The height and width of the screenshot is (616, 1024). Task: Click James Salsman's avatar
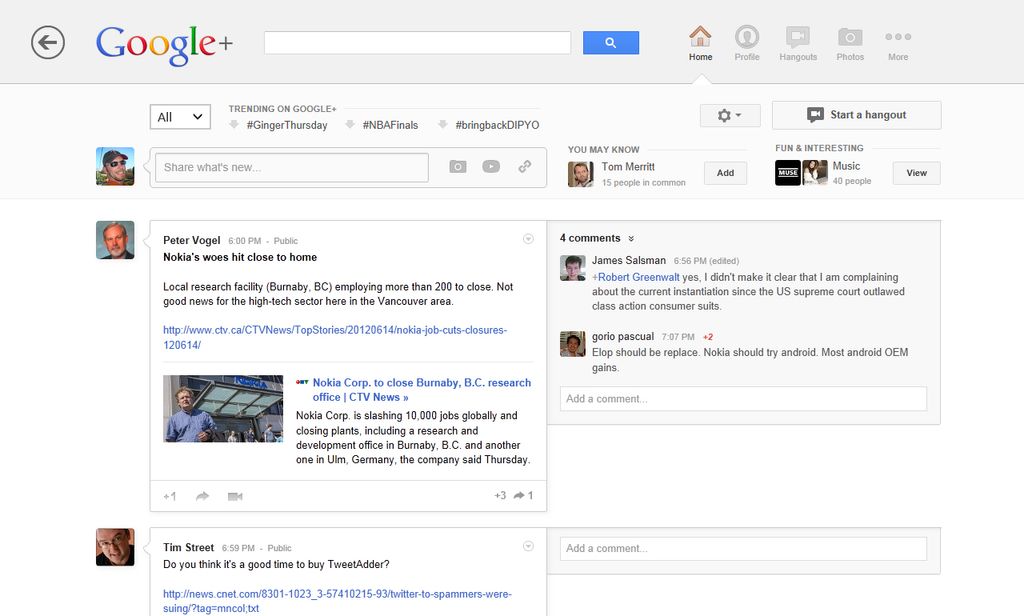(x=573, y=268)
